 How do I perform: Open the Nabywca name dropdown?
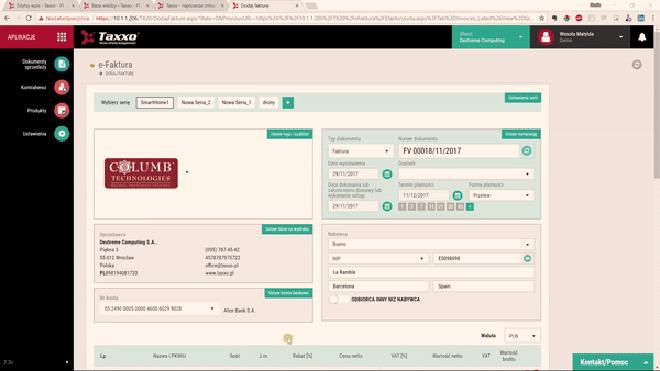pyautogui.click(x=431, y=244)
